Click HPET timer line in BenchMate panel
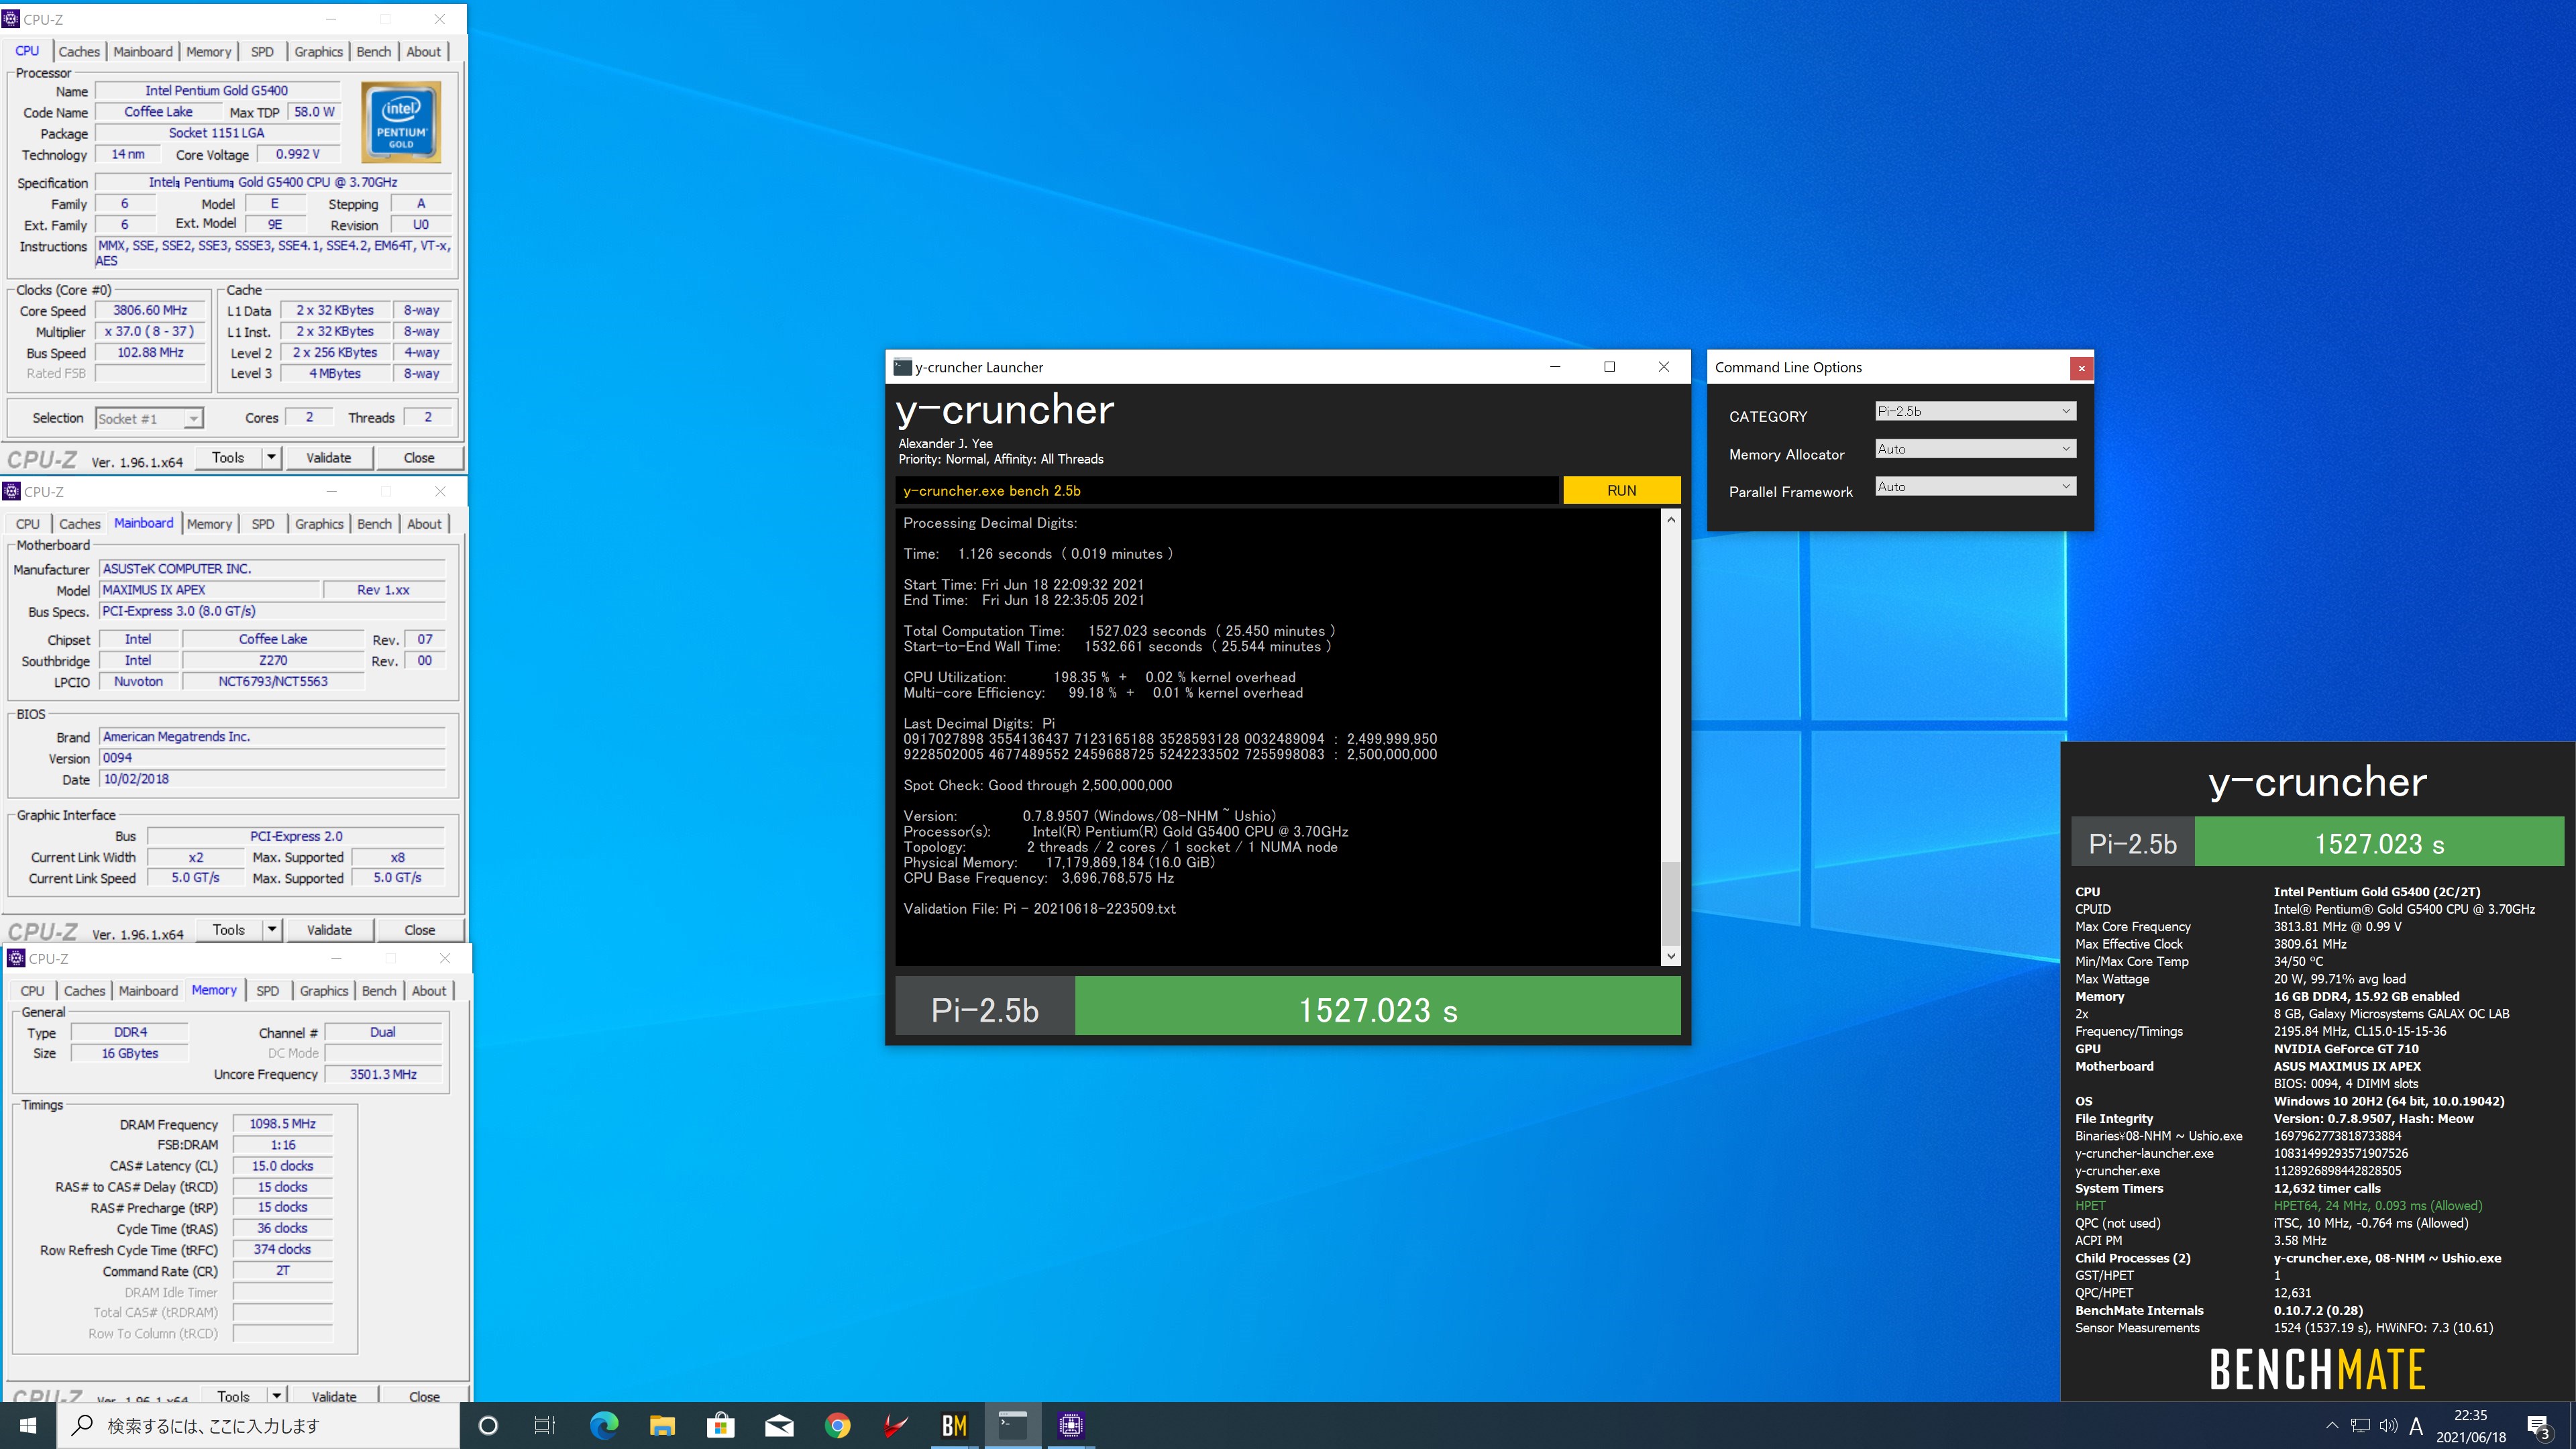Image resolution: width=2576 pixels, height=1449 pixels. pos(2278,1205)
